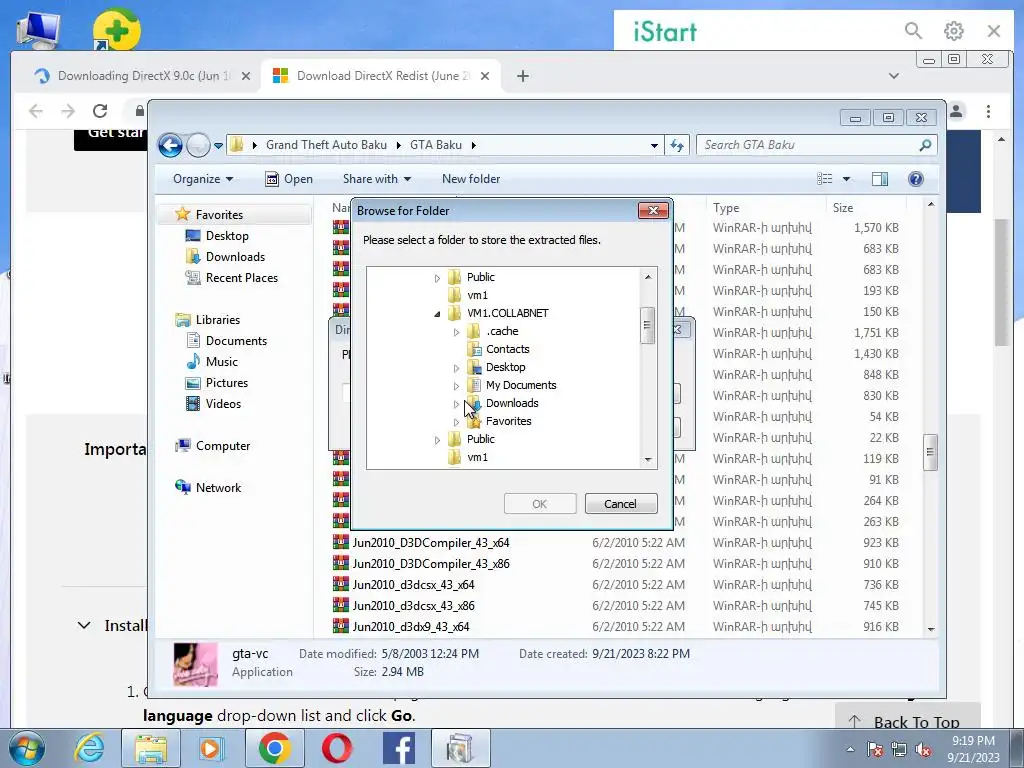Click the Windows Start orb
Screen dimensions: 1024x768
tap(27, 748)
